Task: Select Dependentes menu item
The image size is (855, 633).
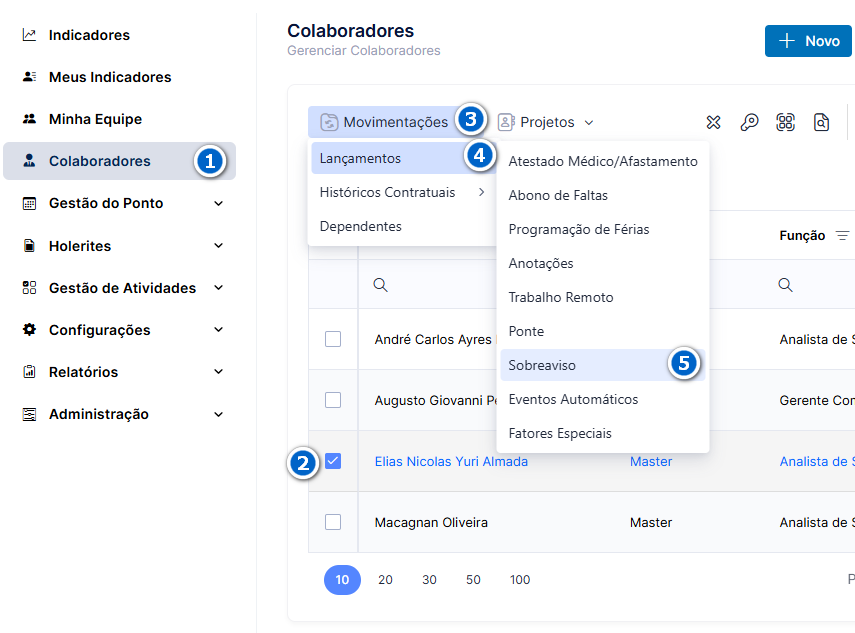Action: [x=360, y=226]
